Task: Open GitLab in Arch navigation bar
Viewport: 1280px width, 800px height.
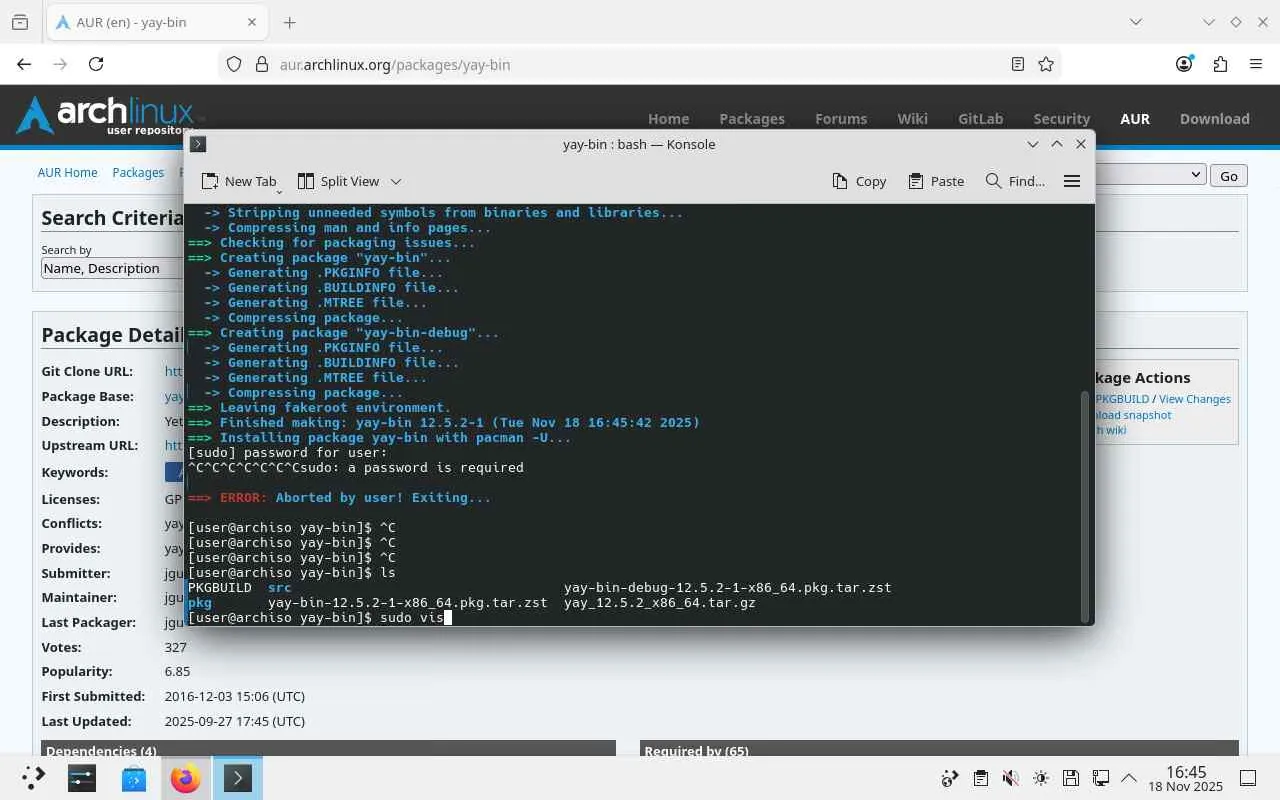Action: [x=980, y=118]
